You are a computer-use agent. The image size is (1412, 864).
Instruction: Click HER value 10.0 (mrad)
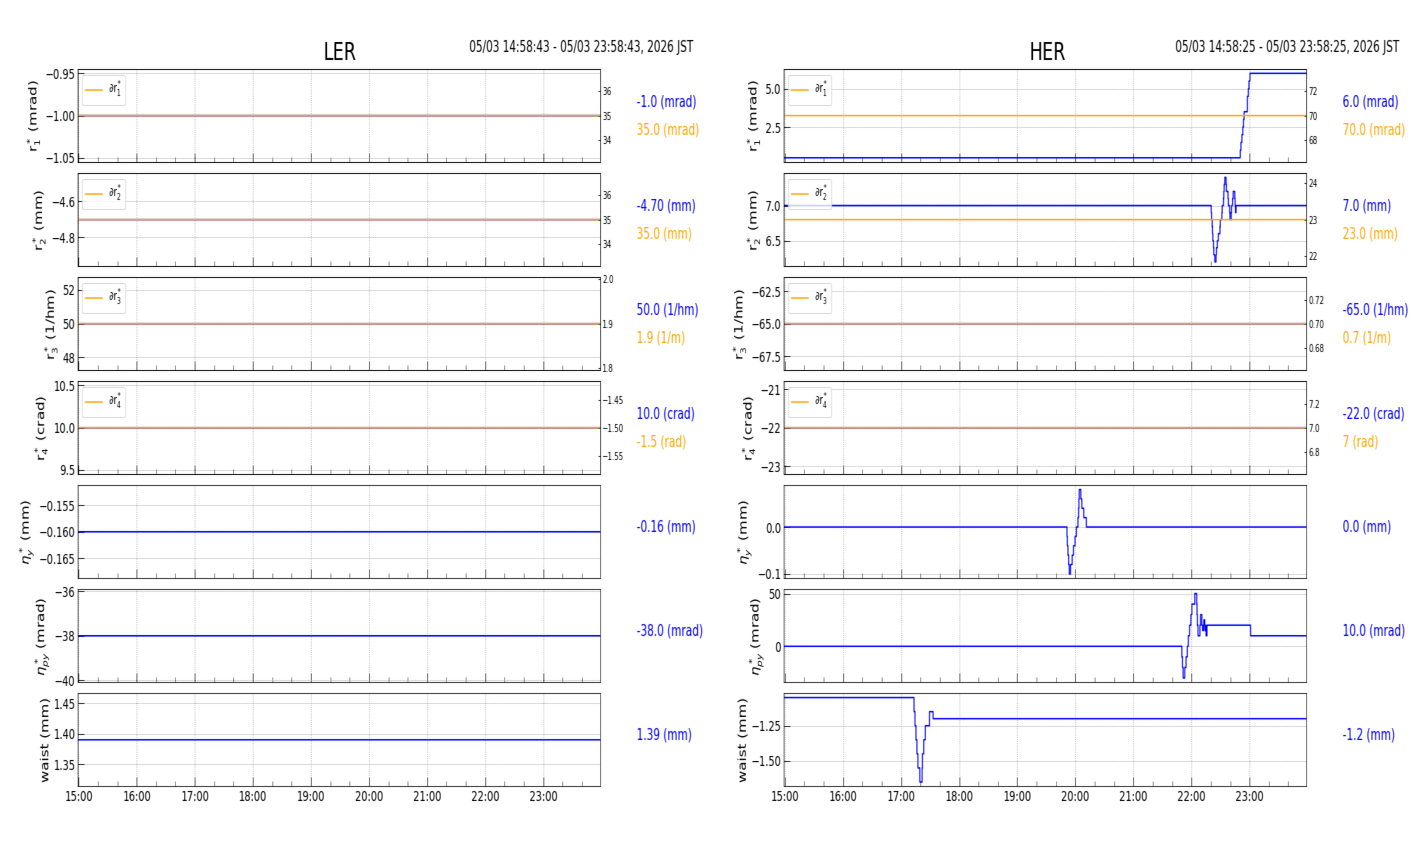click(1373, 631)
